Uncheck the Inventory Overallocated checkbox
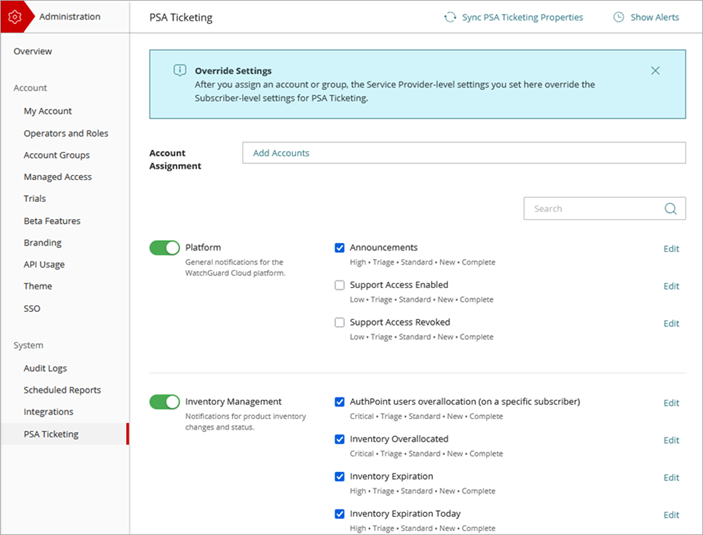 click(340, 439)
